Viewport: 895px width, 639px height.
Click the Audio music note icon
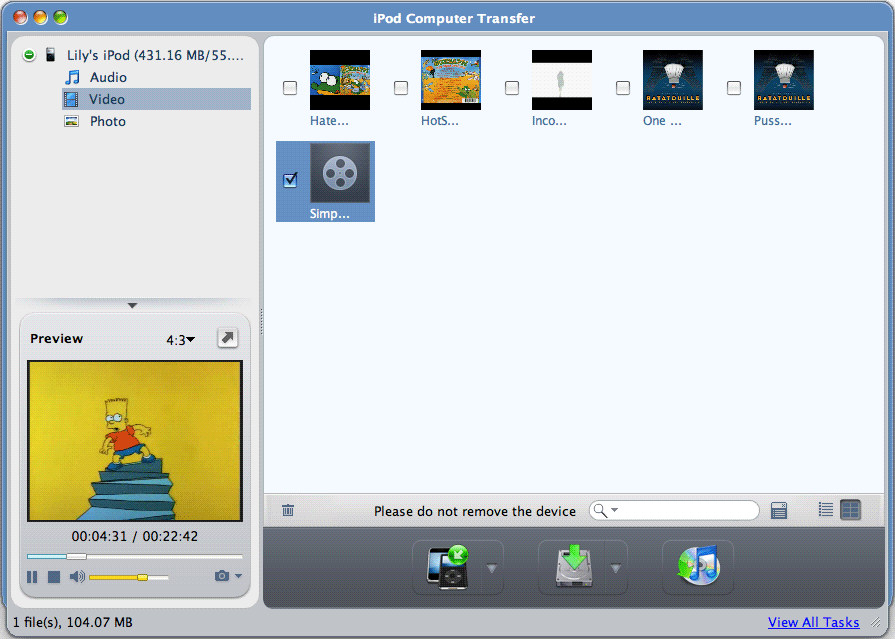[72, 77]
